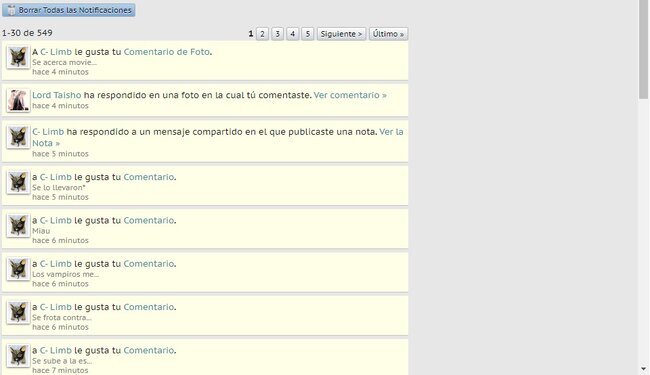650x375 pixels.
Task: Go to page 2 of notifications
Action: click(262, 34)
